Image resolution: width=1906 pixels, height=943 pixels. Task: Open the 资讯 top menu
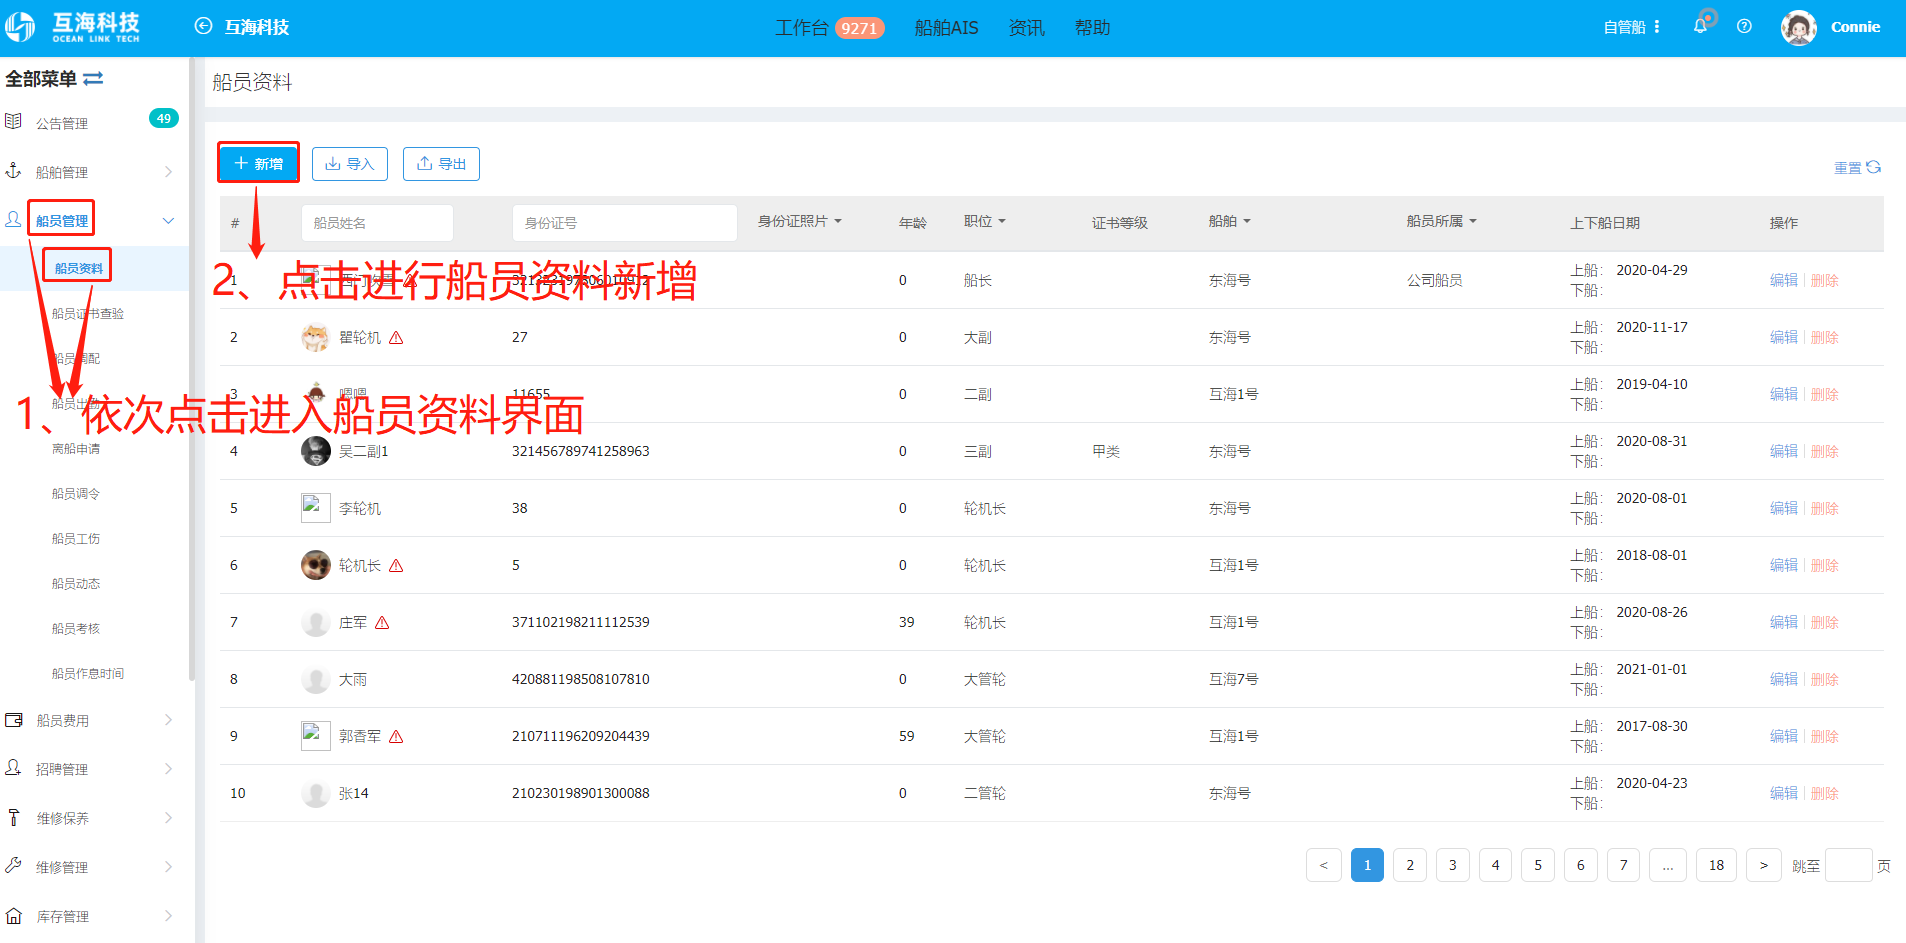[x=1026, y=28]
